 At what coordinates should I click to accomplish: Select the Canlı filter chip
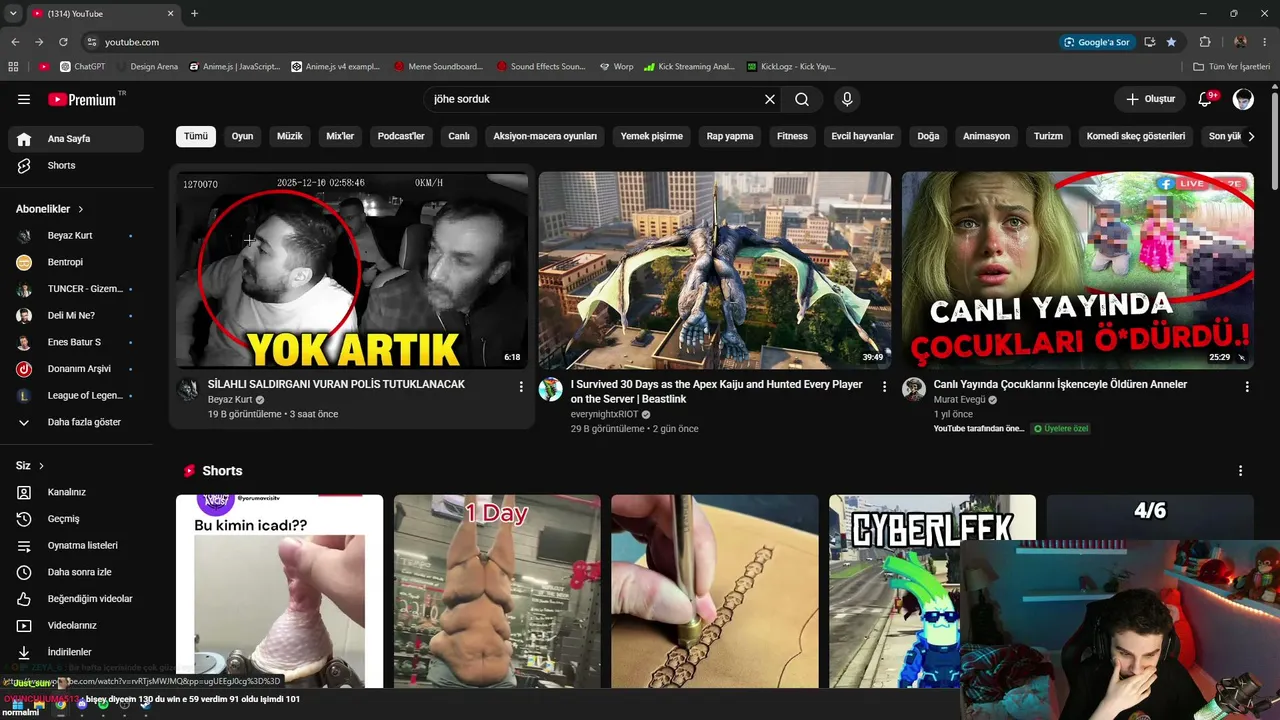459,136
